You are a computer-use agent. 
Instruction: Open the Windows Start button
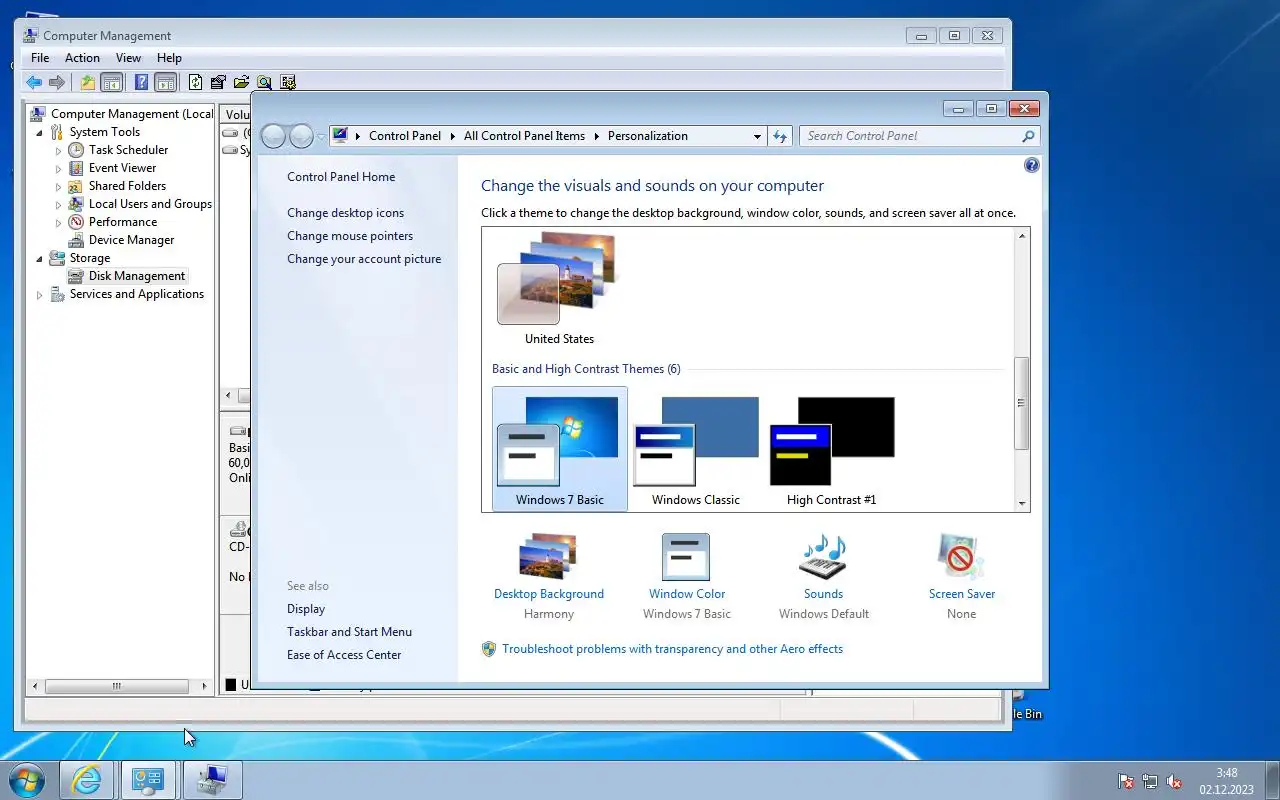[x=27, y=779]
